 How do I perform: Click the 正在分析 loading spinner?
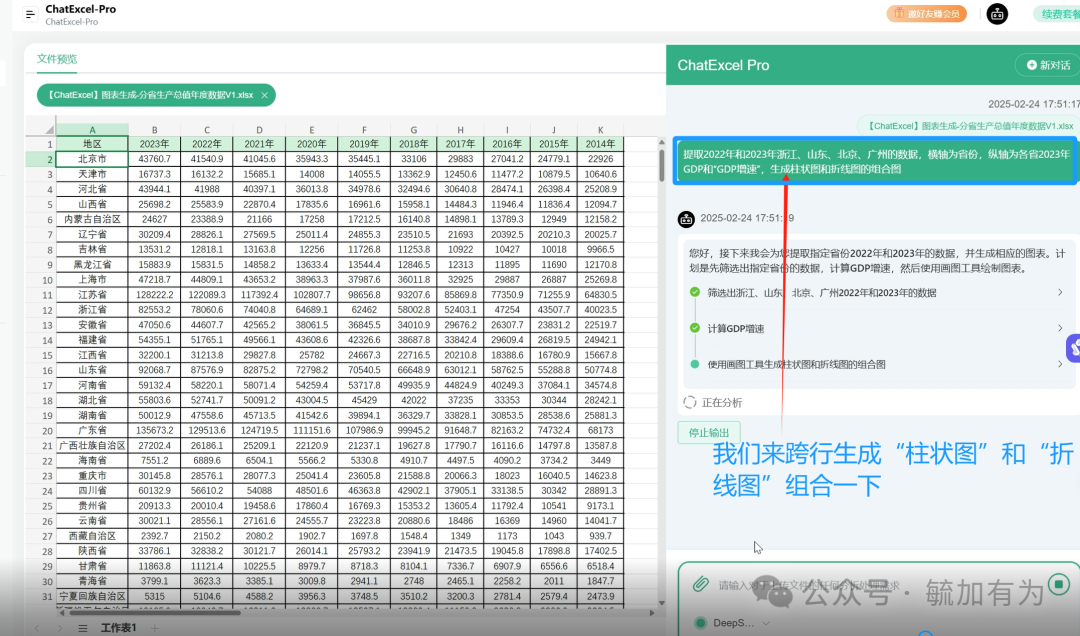(689, 402)
